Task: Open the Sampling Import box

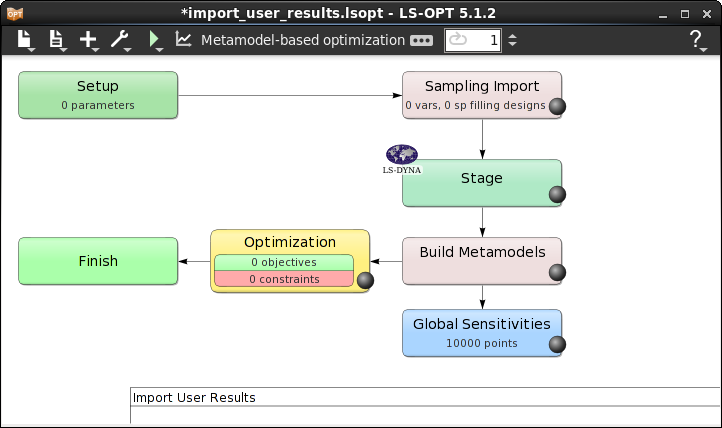Action: point(482,95)
